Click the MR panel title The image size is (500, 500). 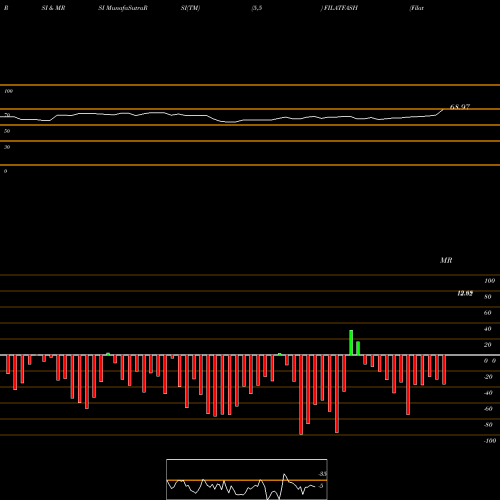[x=446, y=260]
